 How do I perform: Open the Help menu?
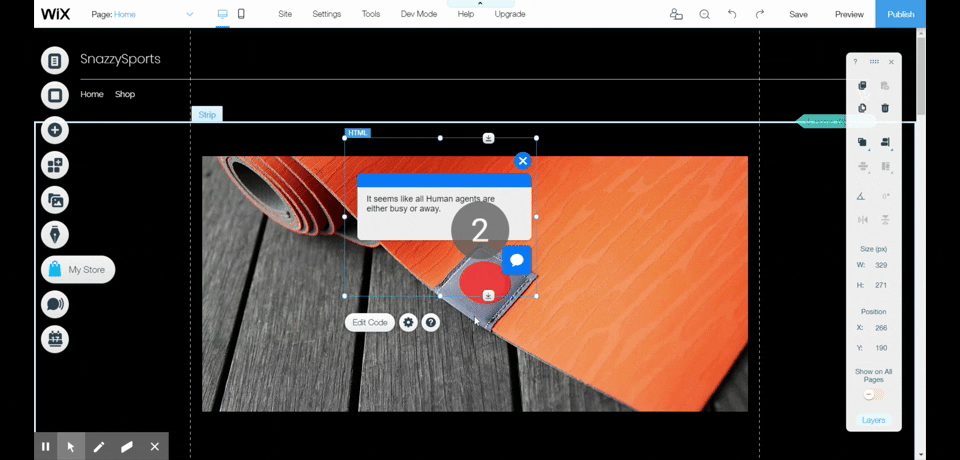(466, 14)
